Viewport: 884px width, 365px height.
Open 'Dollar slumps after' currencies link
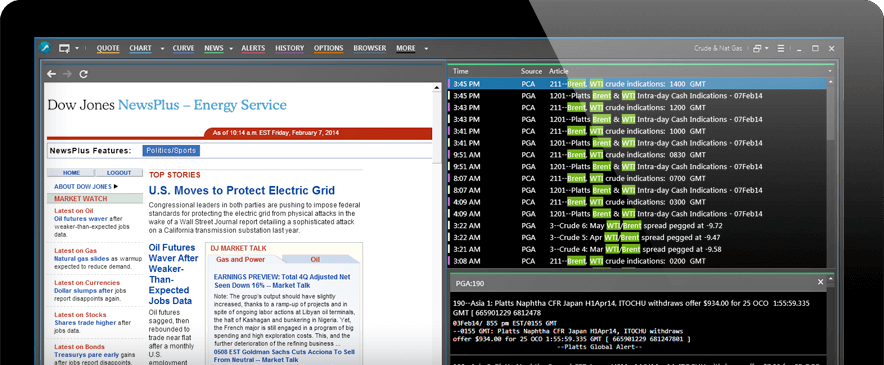pyautogui.click(x=84, y=291)
